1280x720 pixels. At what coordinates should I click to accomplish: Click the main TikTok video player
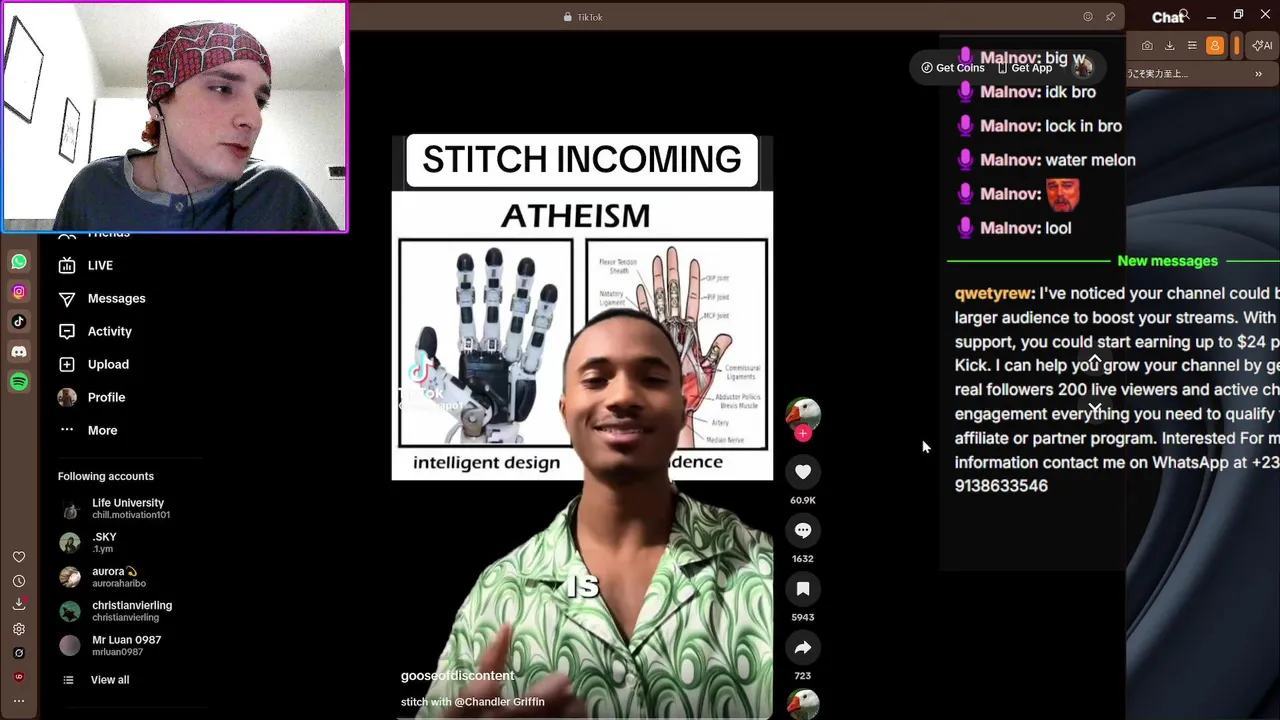click(582, 428)
